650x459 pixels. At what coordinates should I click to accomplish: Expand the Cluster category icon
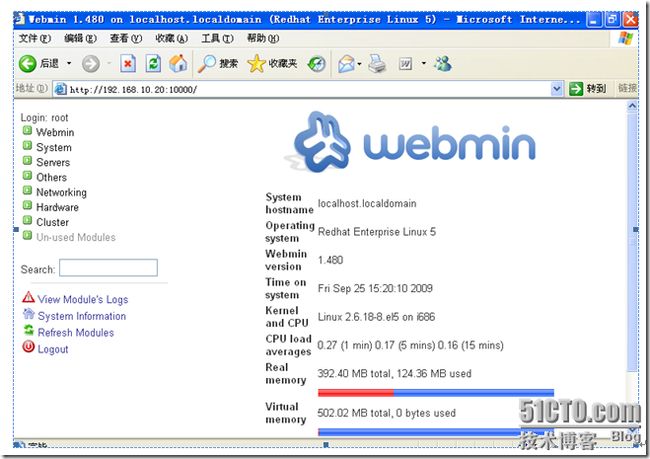pyautogui.click(x=27, y=220)
